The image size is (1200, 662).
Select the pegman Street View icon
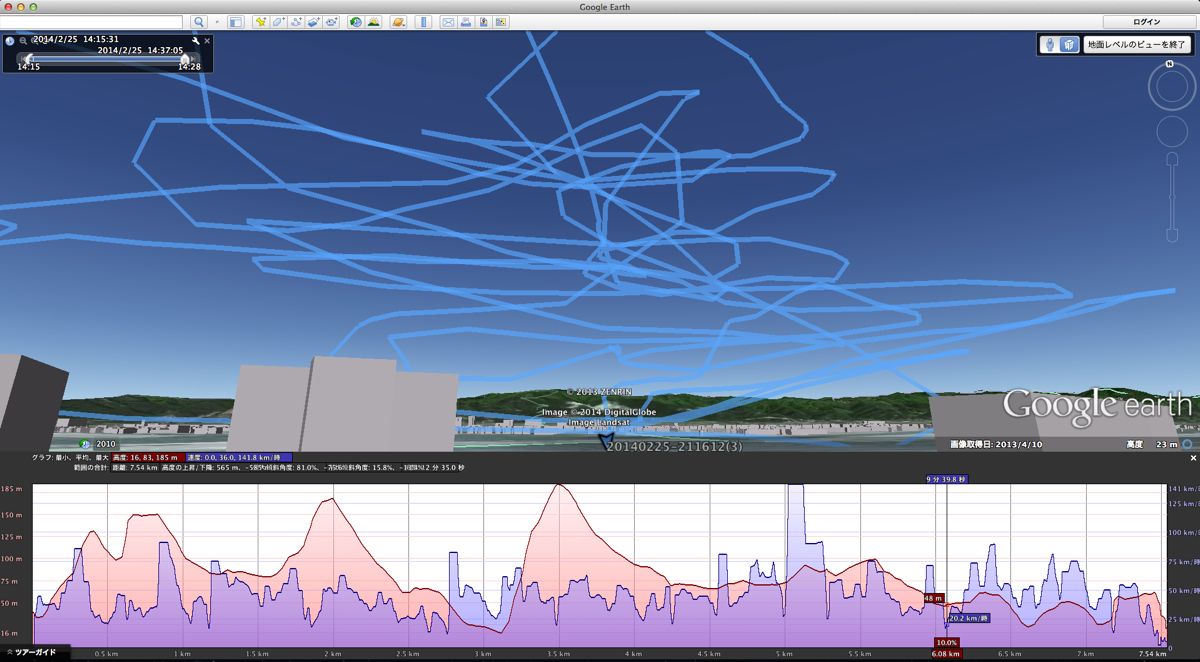1050,45
